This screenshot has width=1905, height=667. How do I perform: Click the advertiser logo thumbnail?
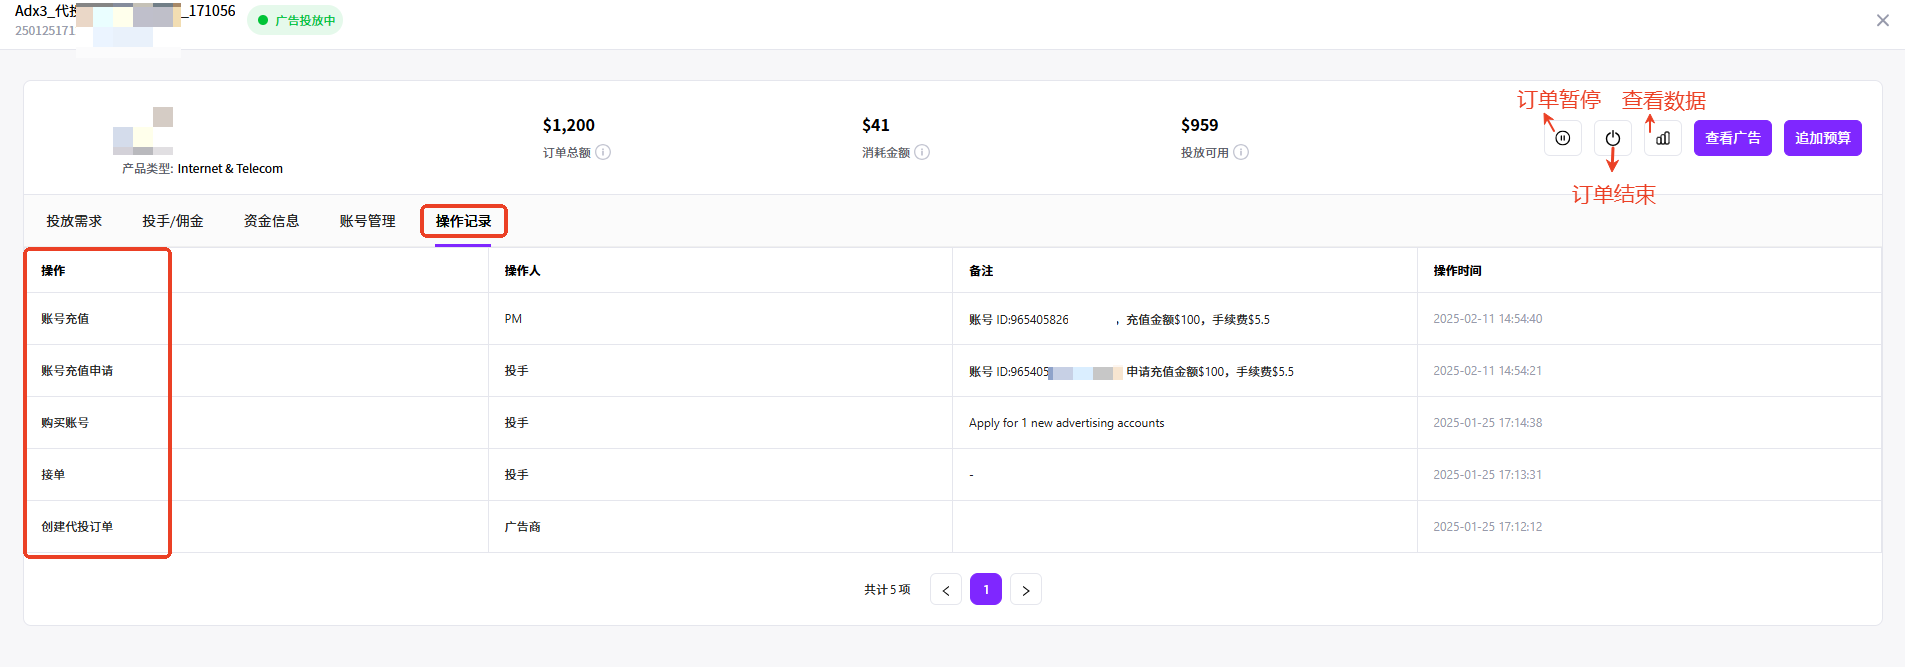coord(143,130)
